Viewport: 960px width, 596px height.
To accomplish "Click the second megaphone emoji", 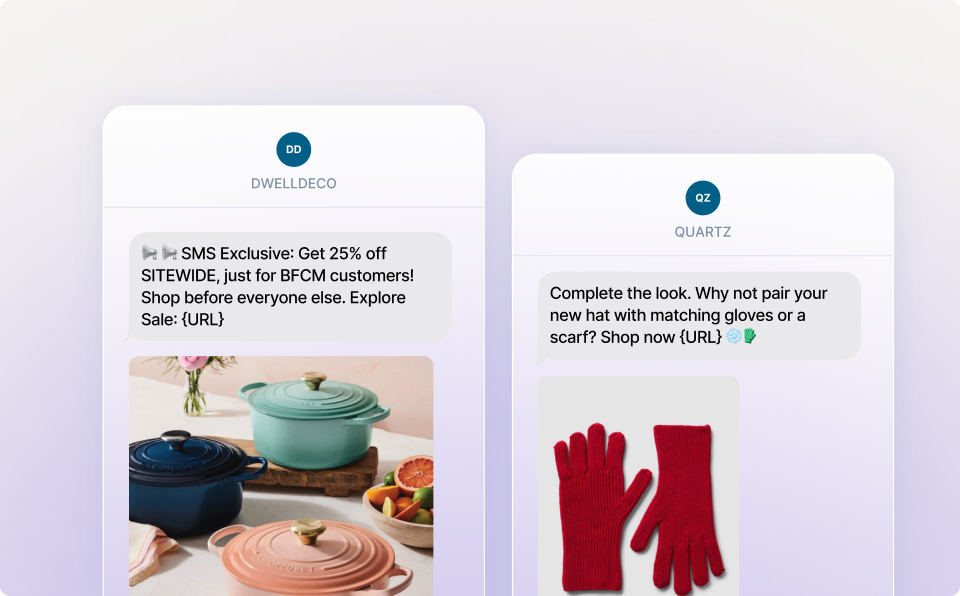I will point(170,252).
